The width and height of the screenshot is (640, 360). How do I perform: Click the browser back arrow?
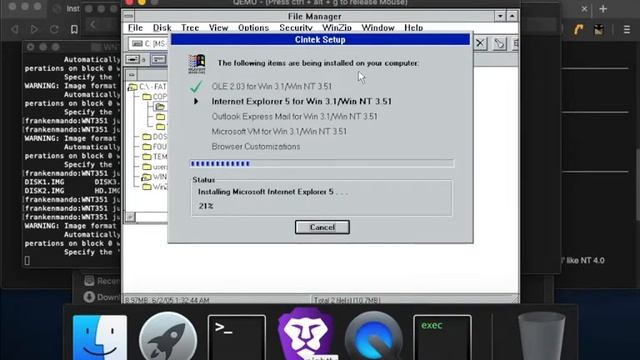15,29
